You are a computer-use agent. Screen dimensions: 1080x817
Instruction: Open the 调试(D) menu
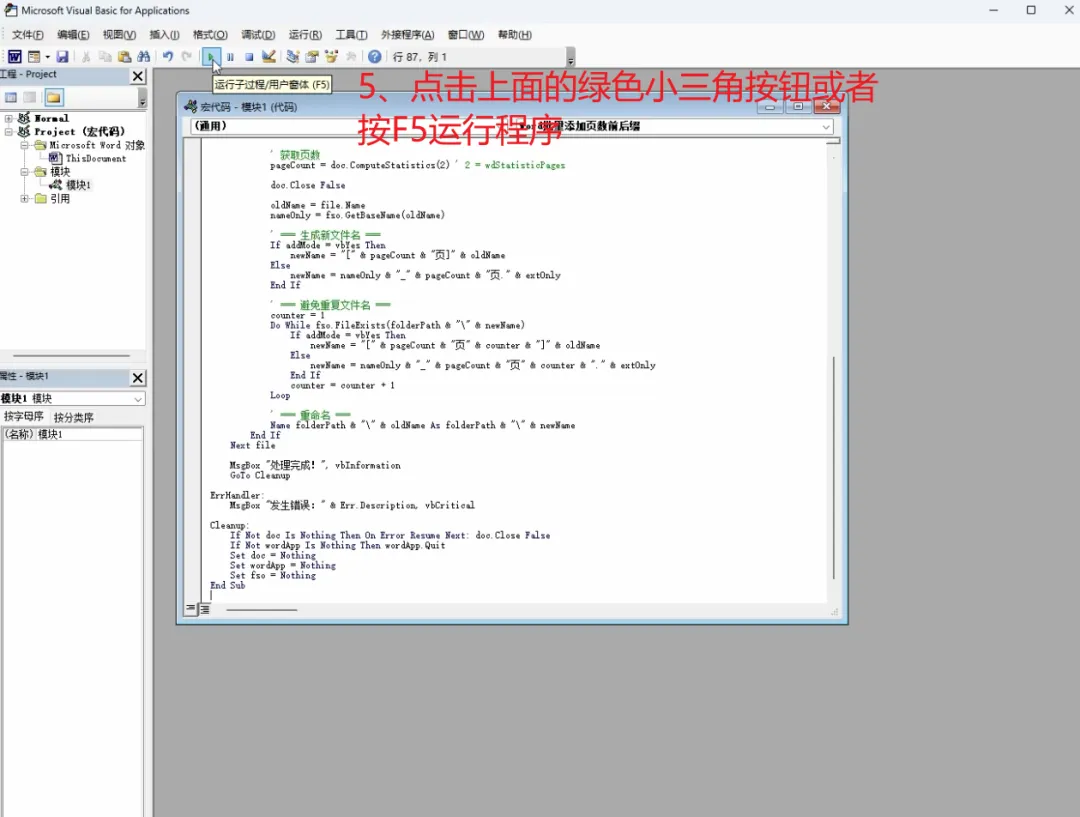click(x=258, y=34)
